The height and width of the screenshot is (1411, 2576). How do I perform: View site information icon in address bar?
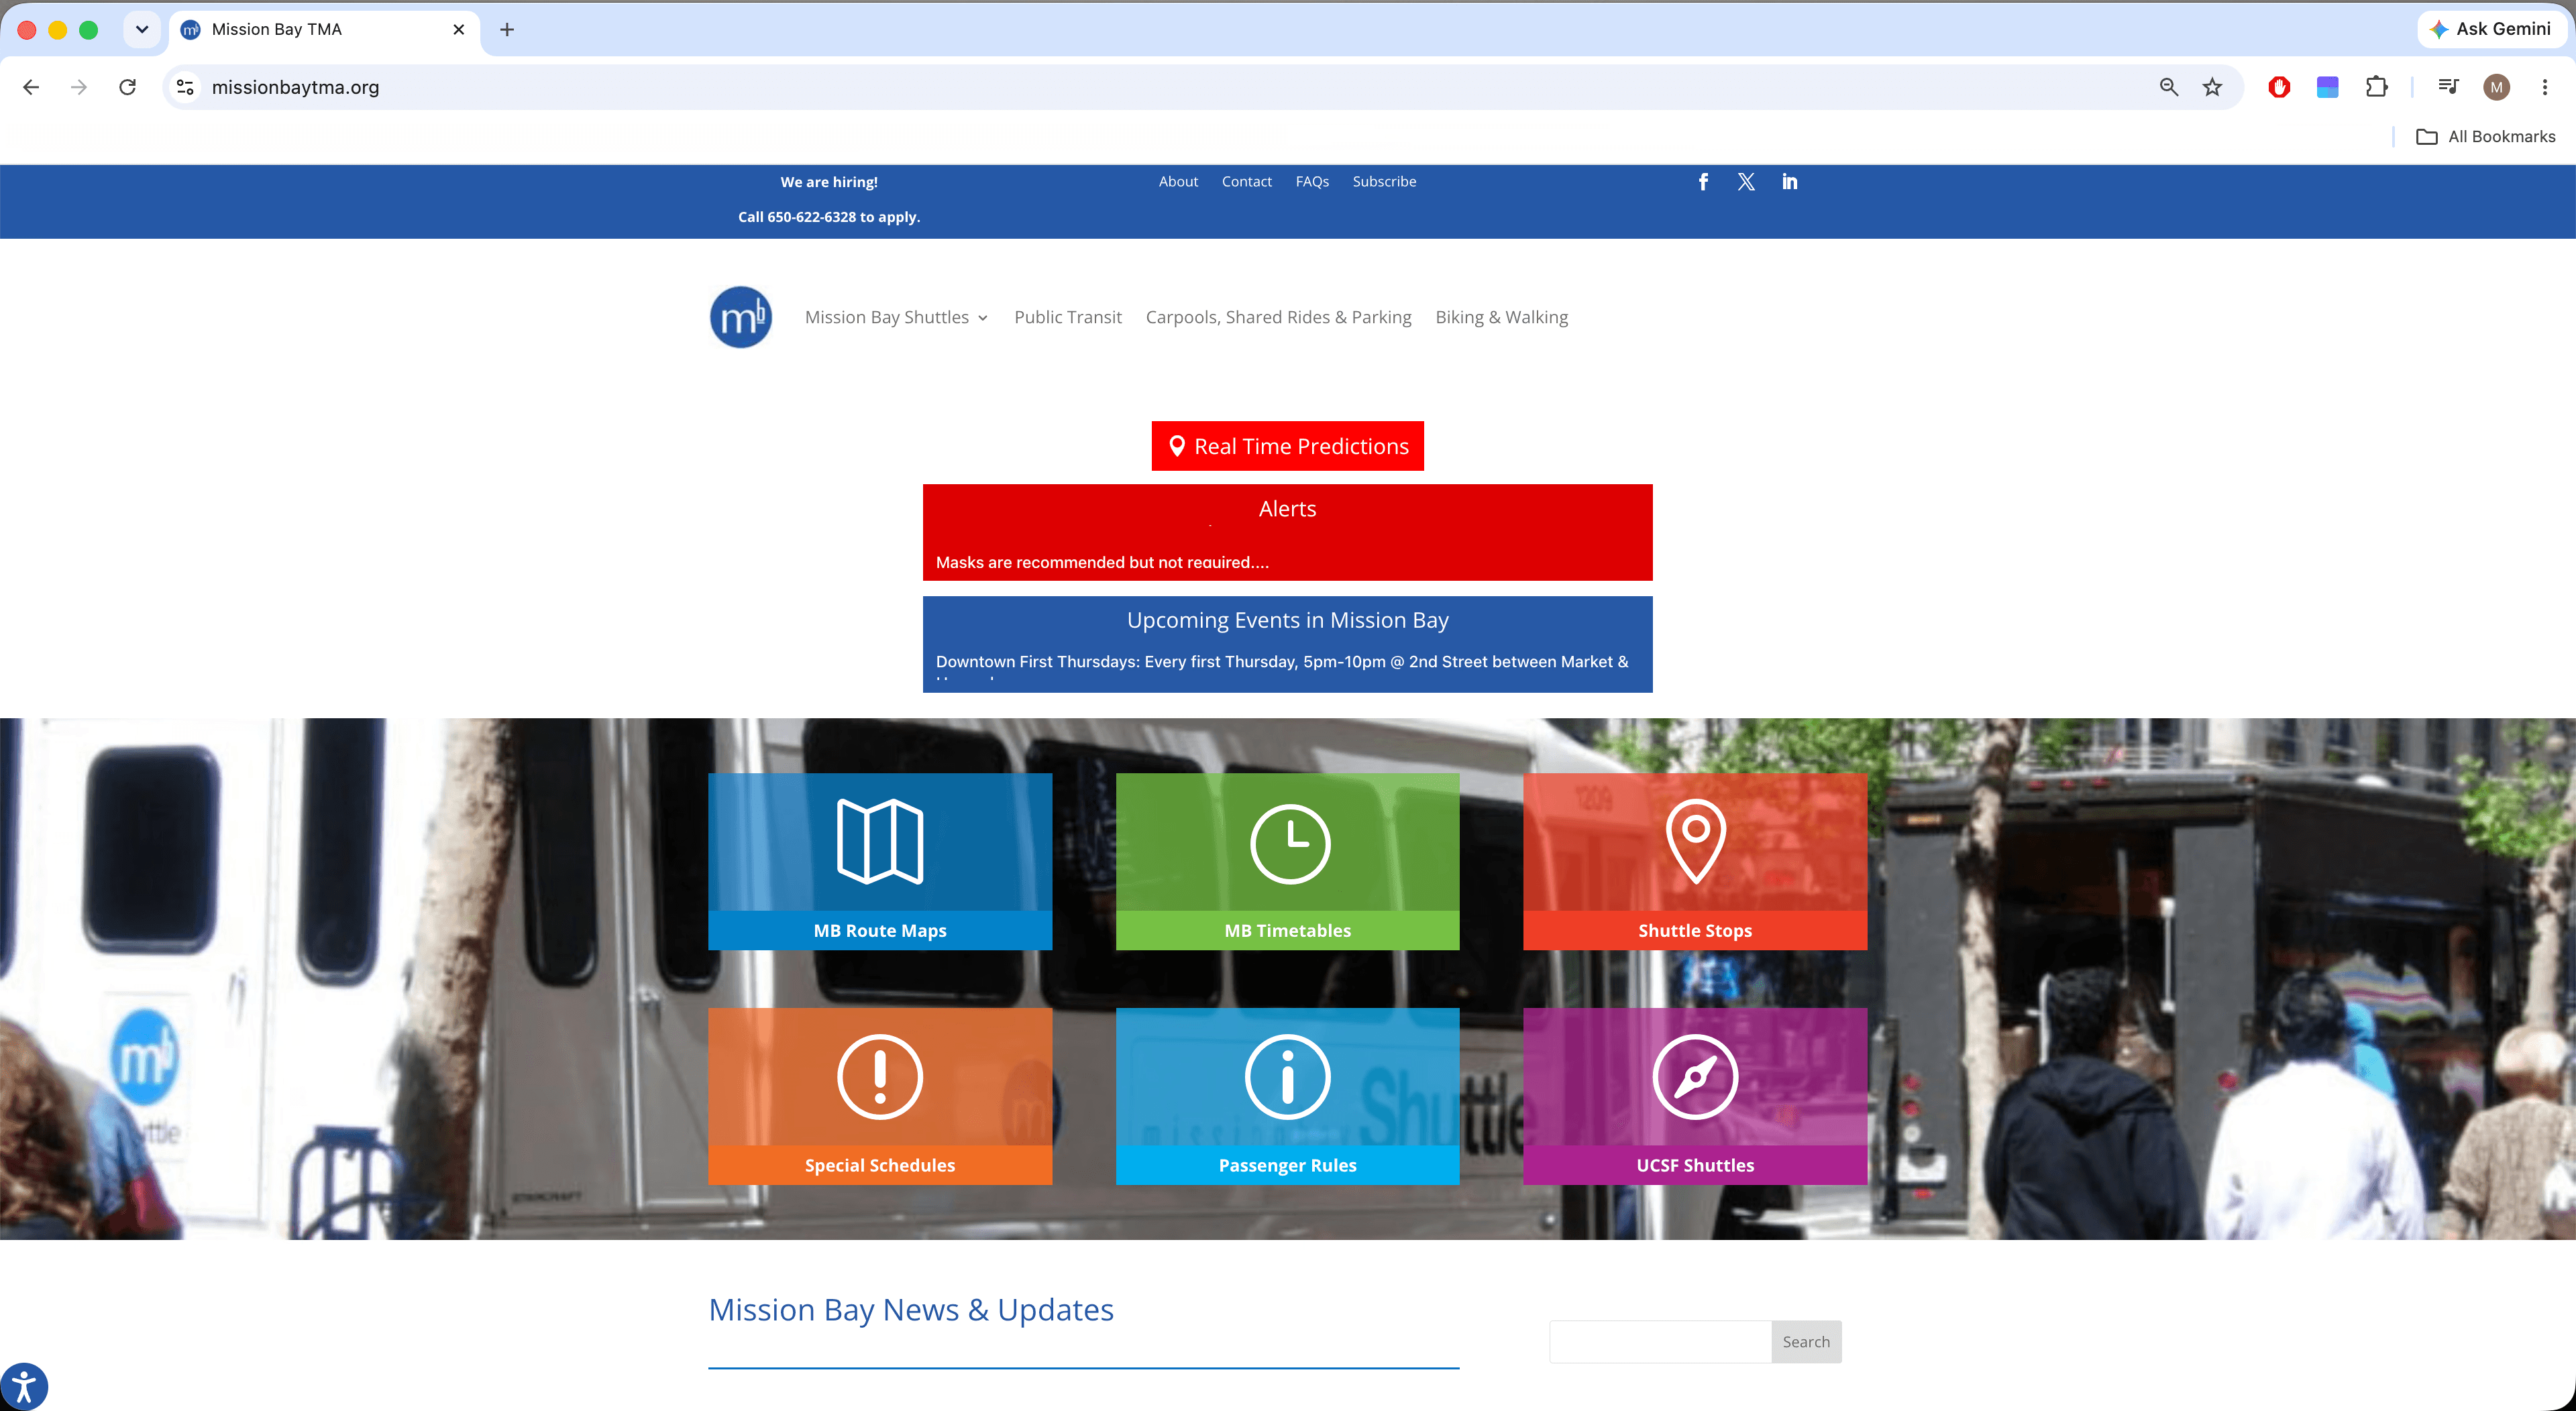[185, 87]
